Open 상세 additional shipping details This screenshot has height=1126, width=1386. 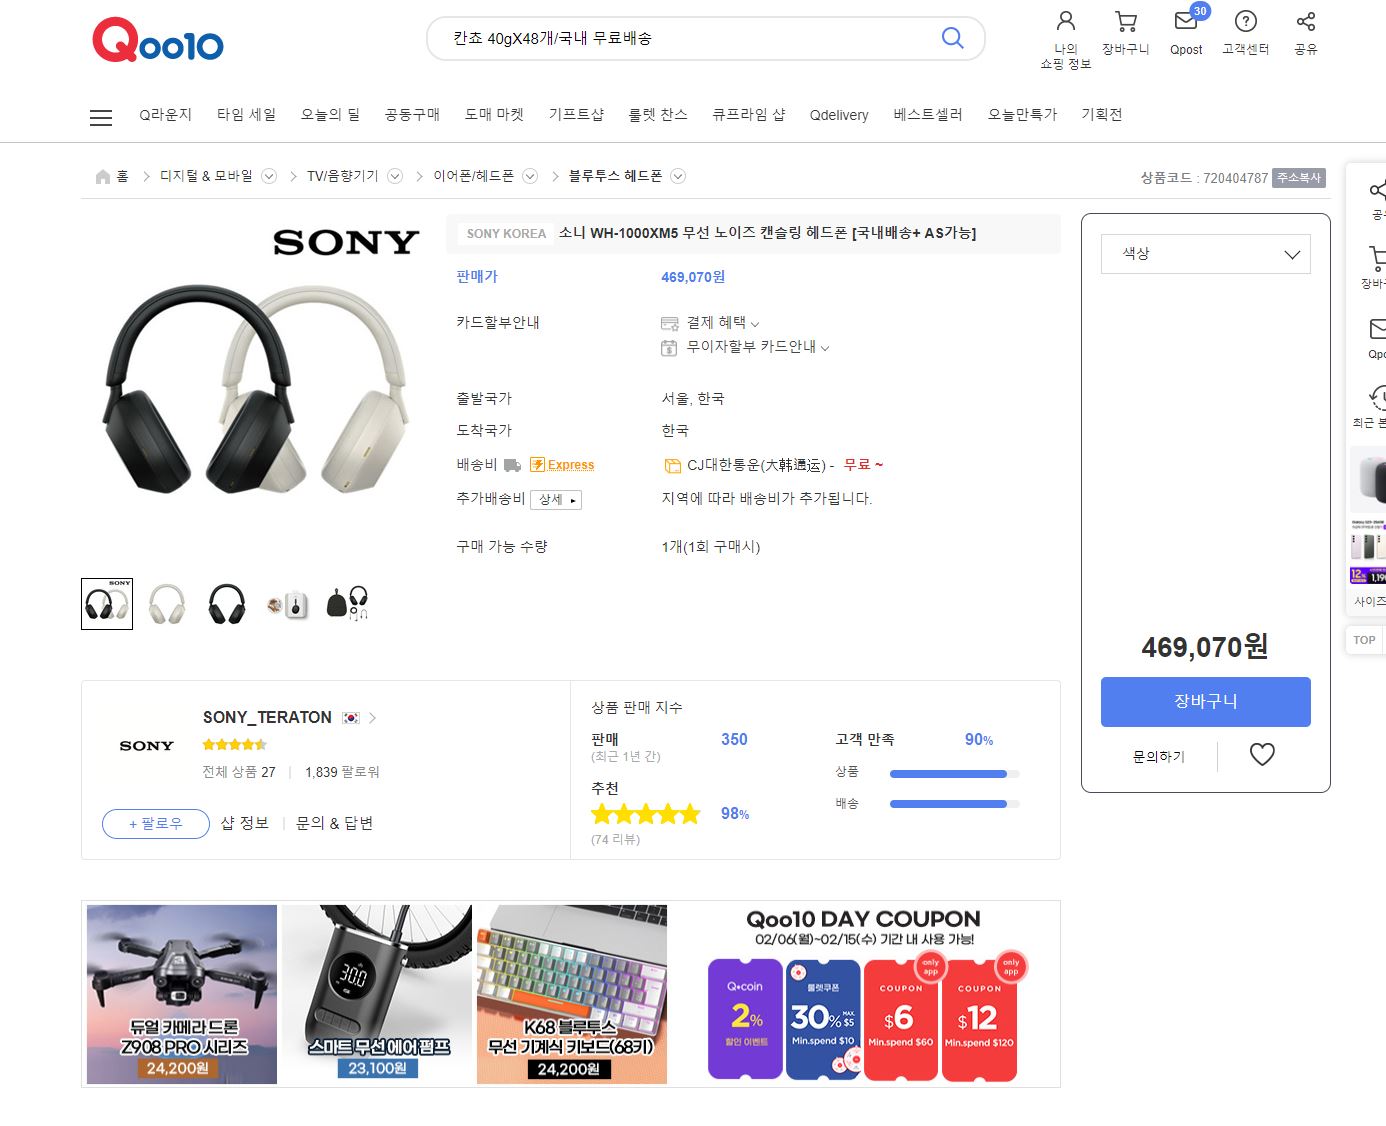[556, 500]
